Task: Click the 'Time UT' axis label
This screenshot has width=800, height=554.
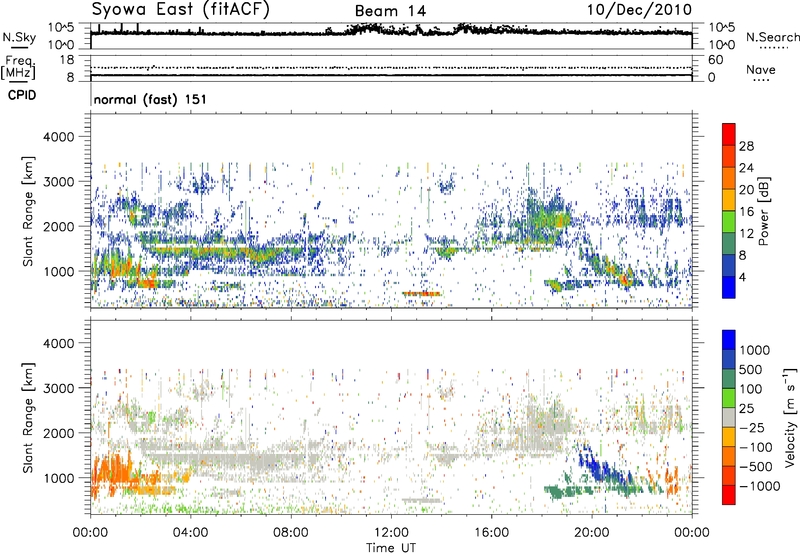Action: 391,548
